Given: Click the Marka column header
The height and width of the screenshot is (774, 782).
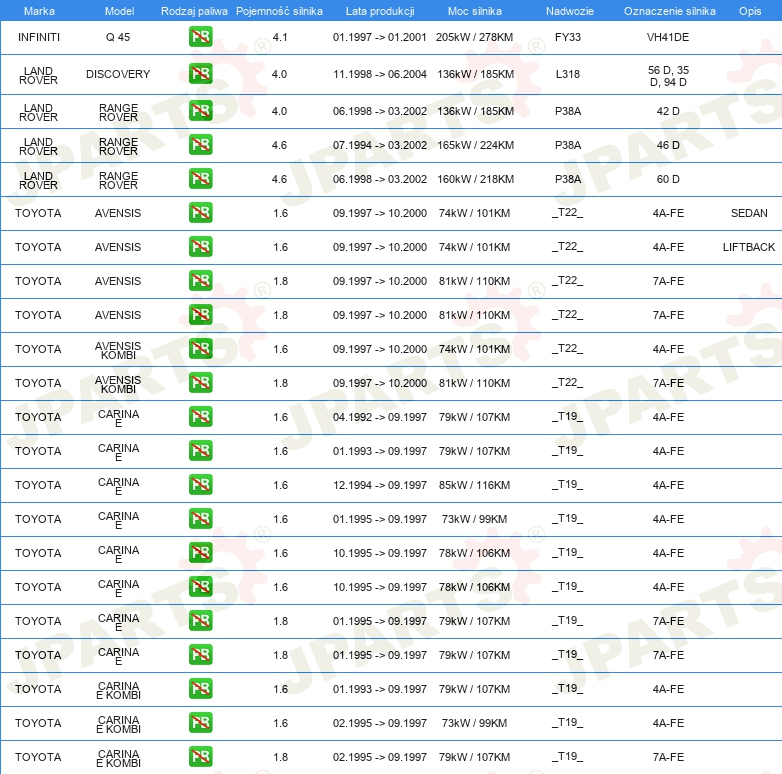Looking at the screenshot, I should pos(39,11).
